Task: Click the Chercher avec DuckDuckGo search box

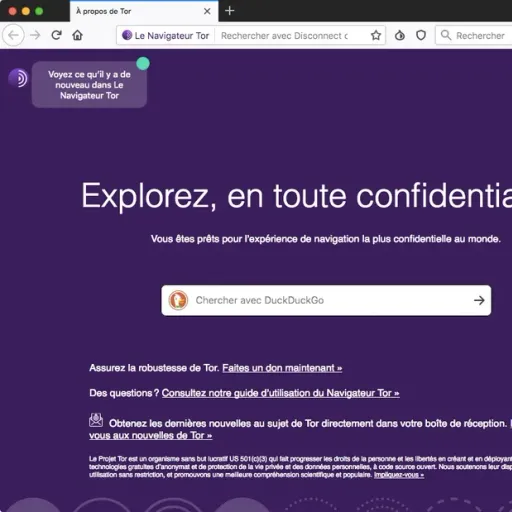Action: click(326, 300)
